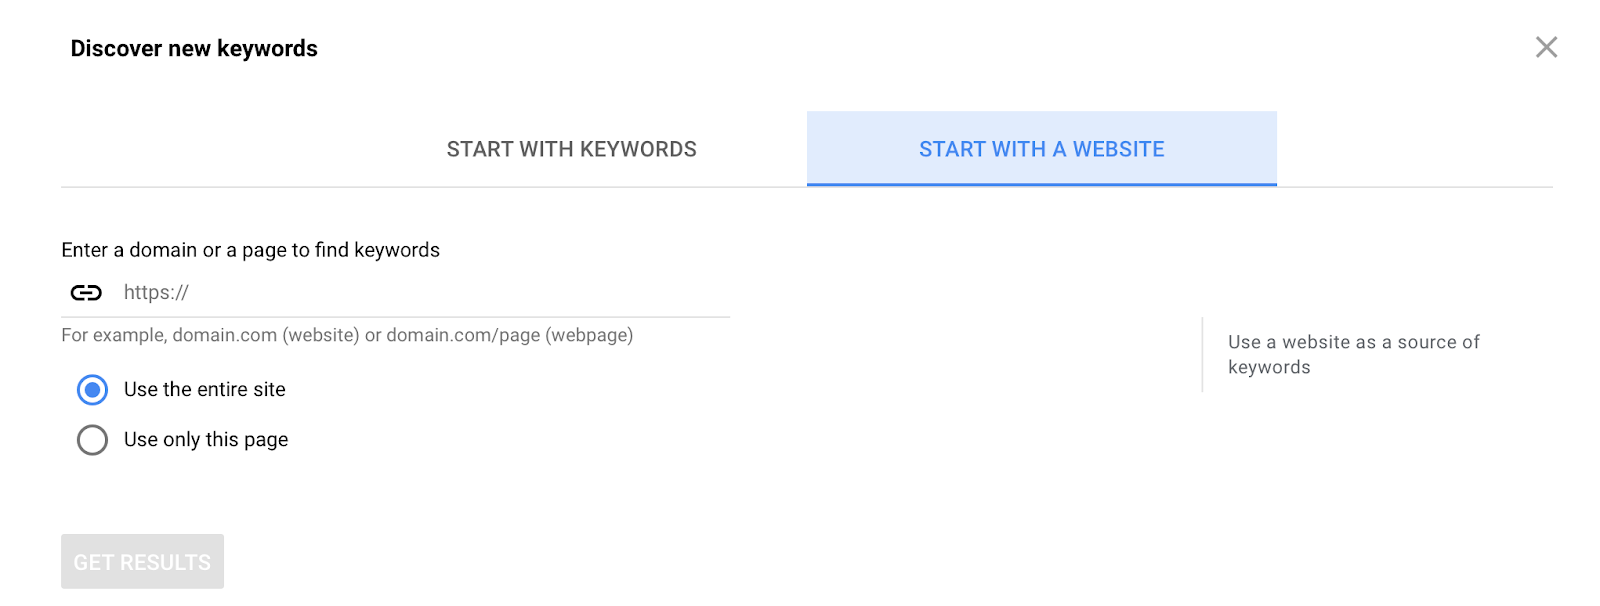1600x606 pixels.
Task: Close the Discover new keywords dialog
Action: pyautogui.click(x=1546, y=47)
